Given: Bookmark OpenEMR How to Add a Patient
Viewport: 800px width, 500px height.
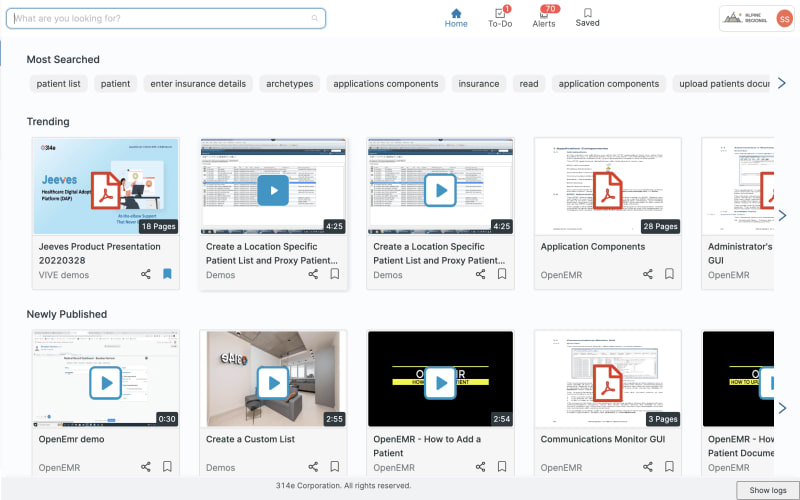Looking at the screenshot, I should tap(502, 466).
